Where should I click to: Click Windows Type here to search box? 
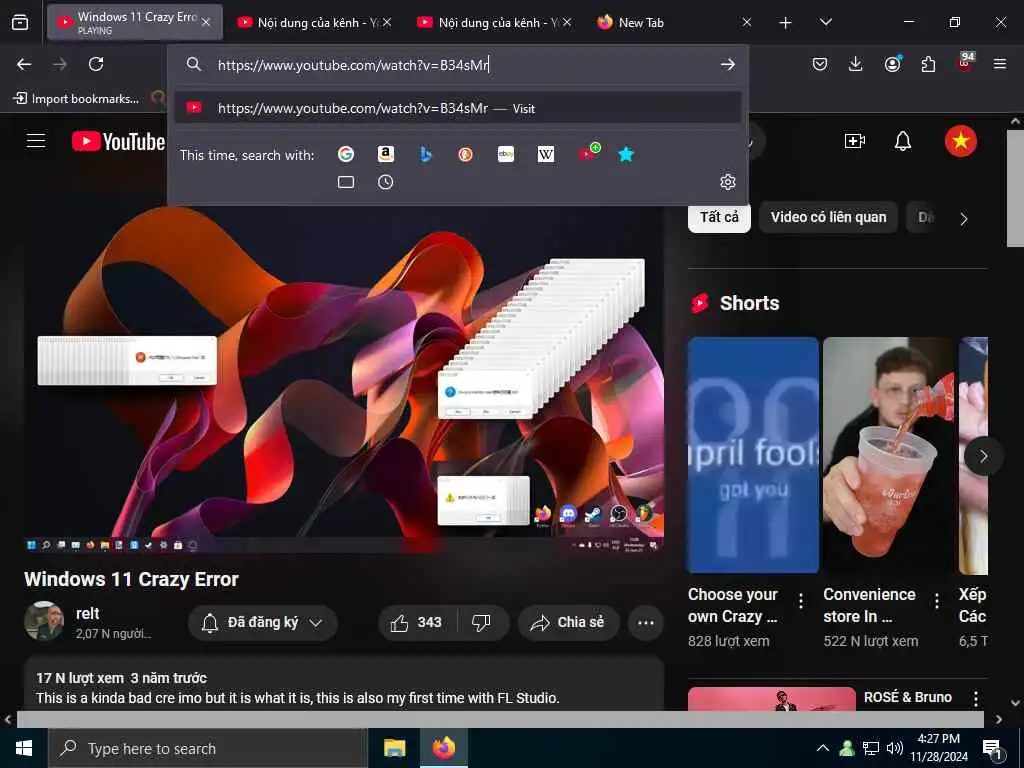pos(208,748)
